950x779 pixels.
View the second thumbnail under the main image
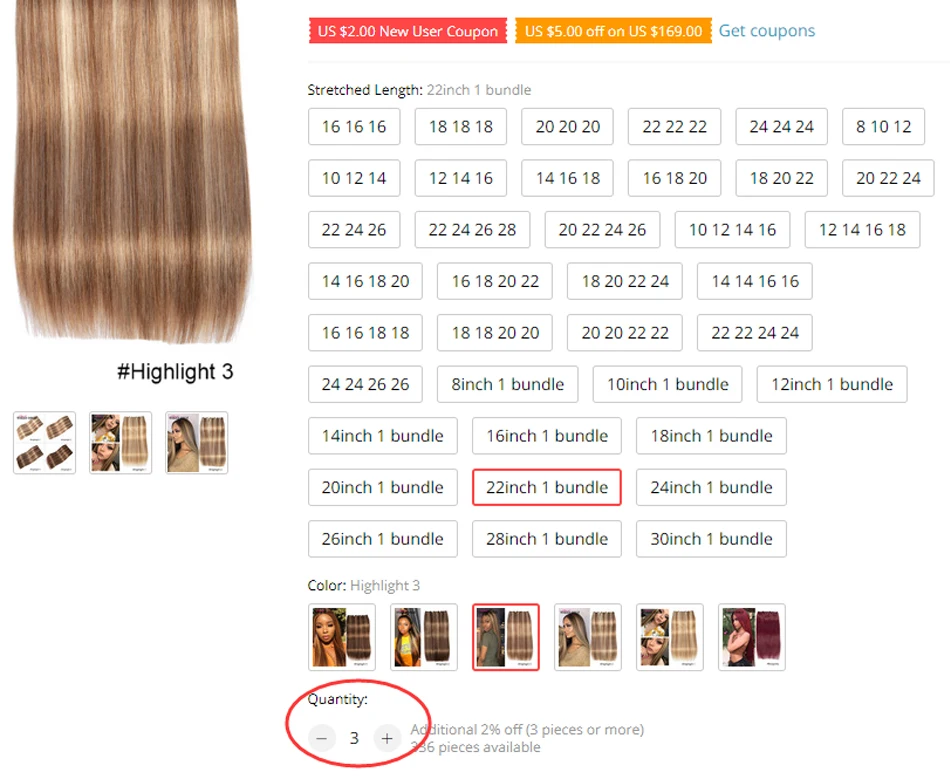pos(121,443)
